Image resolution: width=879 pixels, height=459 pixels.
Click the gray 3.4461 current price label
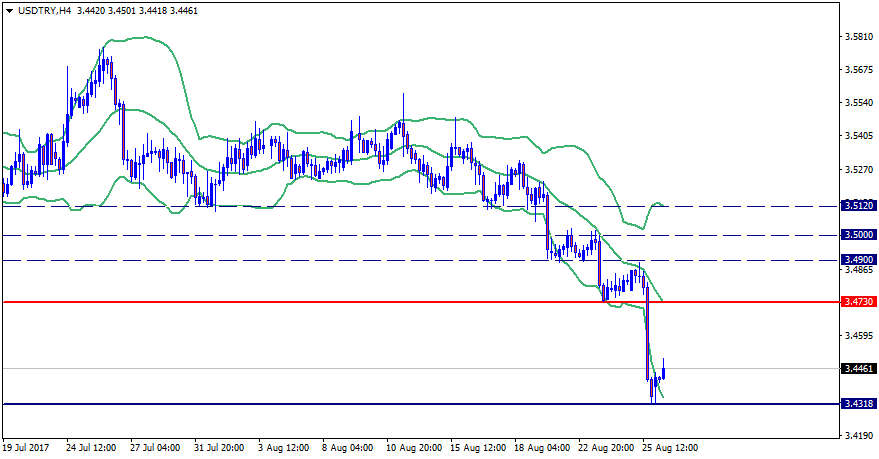click(859, 369)
